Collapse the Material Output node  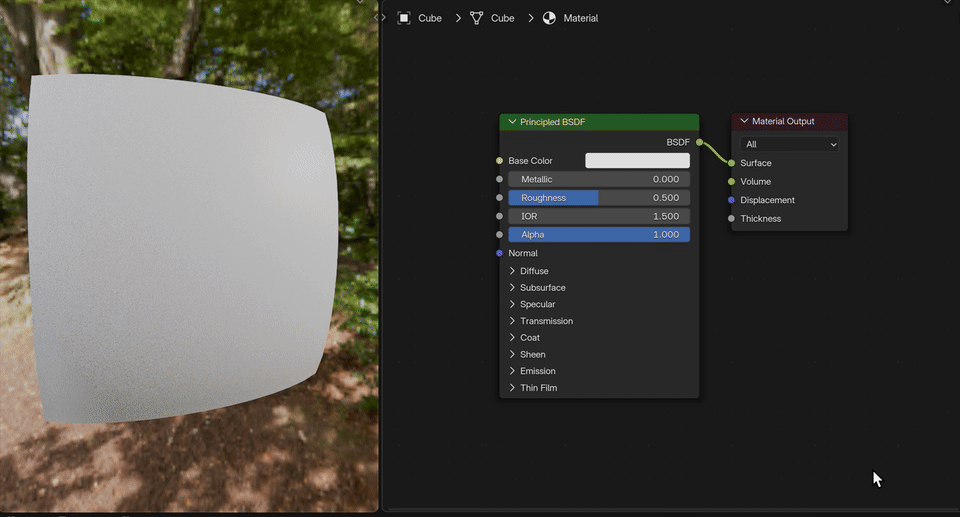point(744,121)
